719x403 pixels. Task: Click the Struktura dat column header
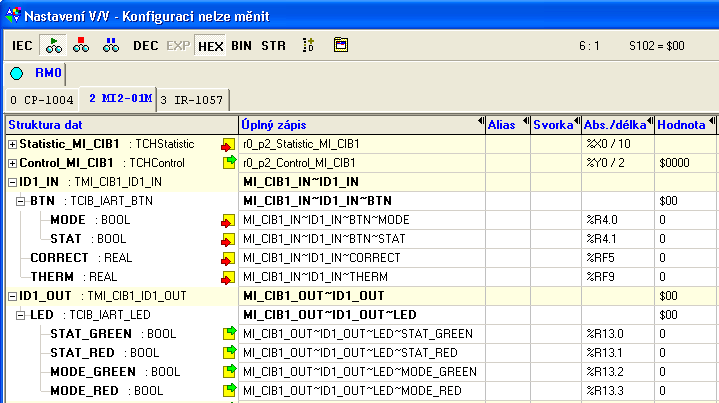tap(122, 125)
